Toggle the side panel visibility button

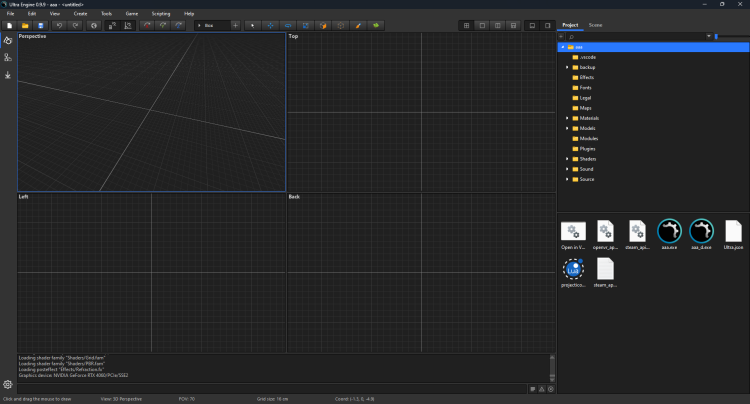(x=547, y=25)
